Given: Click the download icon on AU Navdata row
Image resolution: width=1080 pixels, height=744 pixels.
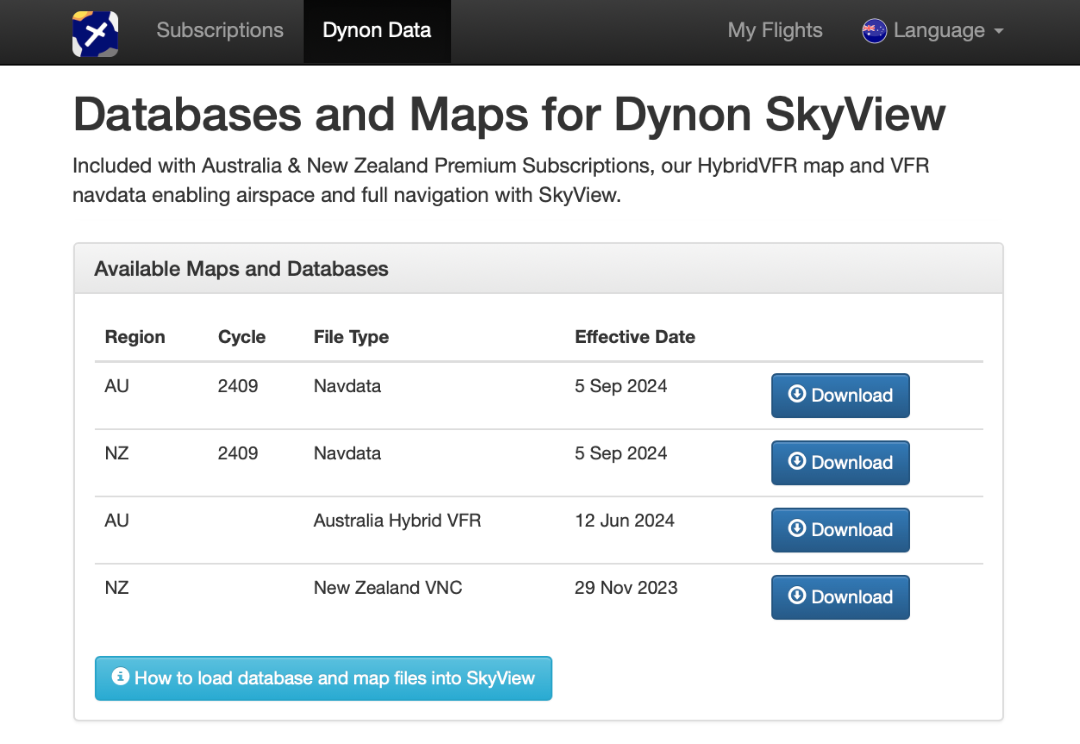Looking at the screenshot, I should tap(798, 395).
